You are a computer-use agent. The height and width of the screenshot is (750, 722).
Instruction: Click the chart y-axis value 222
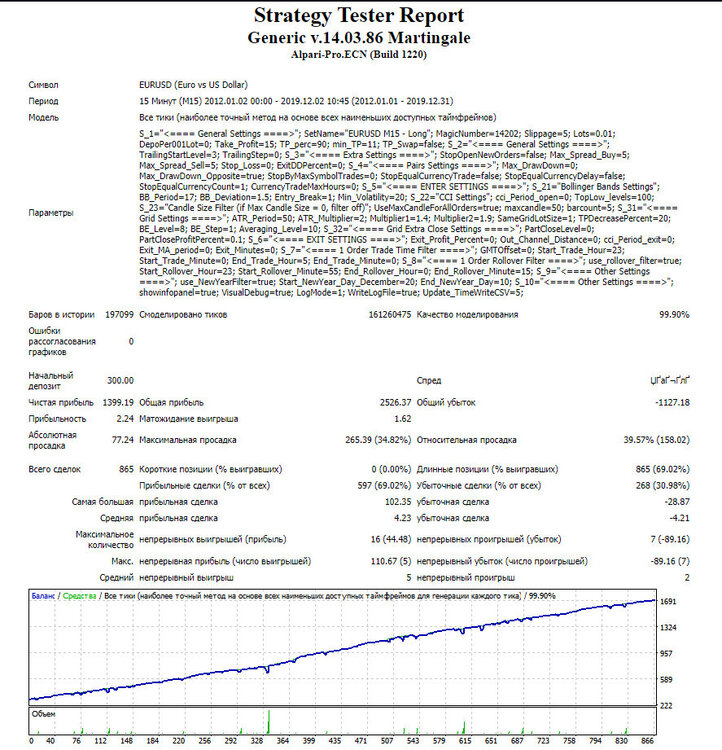click(x=666, y=706)
